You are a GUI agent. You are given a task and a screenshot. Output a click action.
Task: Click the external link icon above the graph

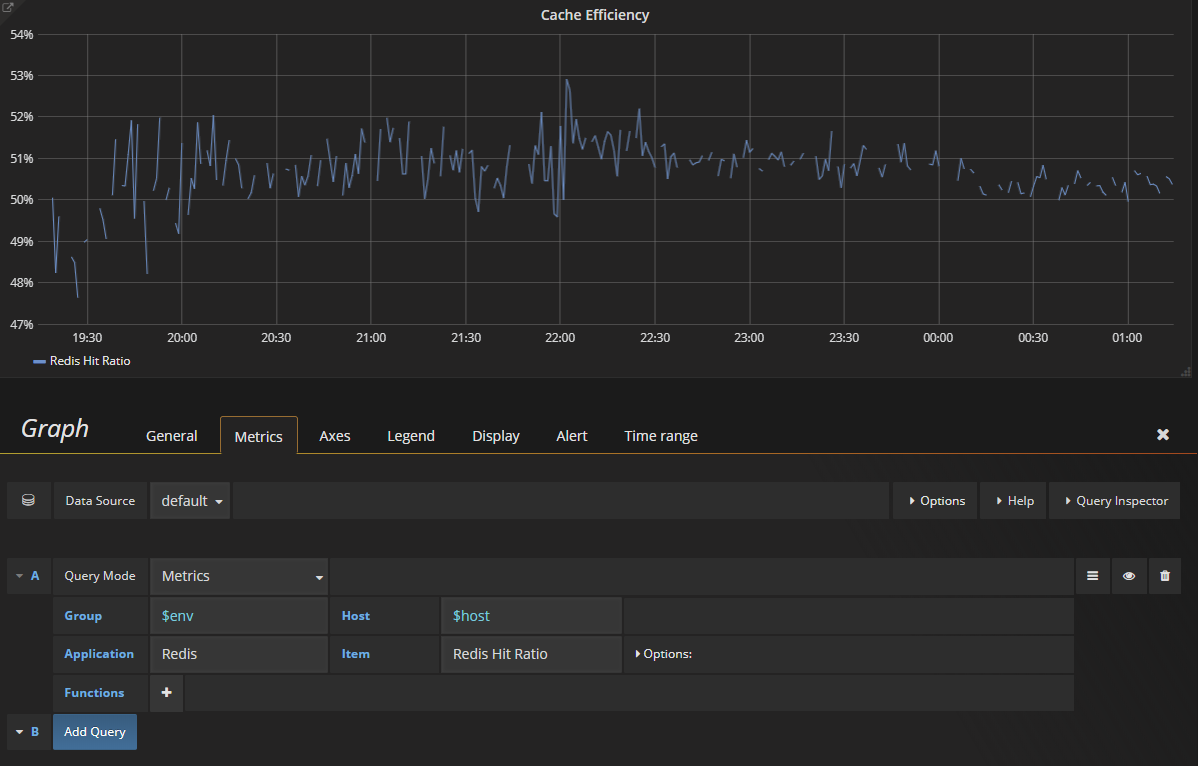coord(8,8)
